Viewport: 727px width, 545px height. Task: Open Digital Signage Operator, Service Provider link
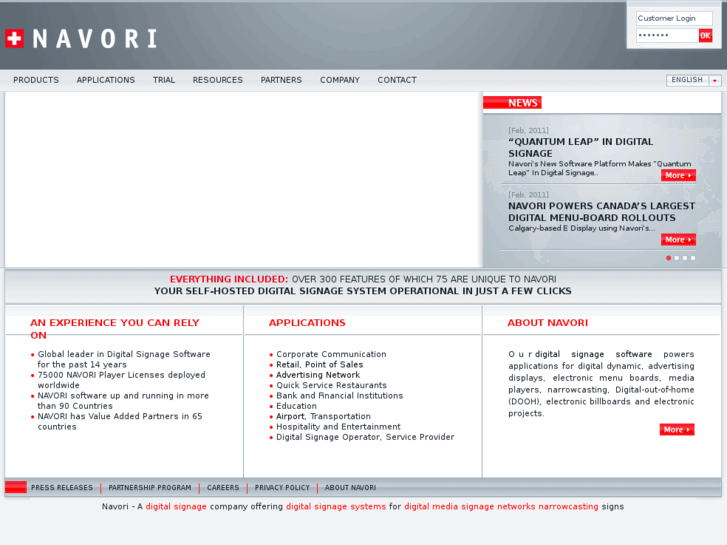click(365, 437)
